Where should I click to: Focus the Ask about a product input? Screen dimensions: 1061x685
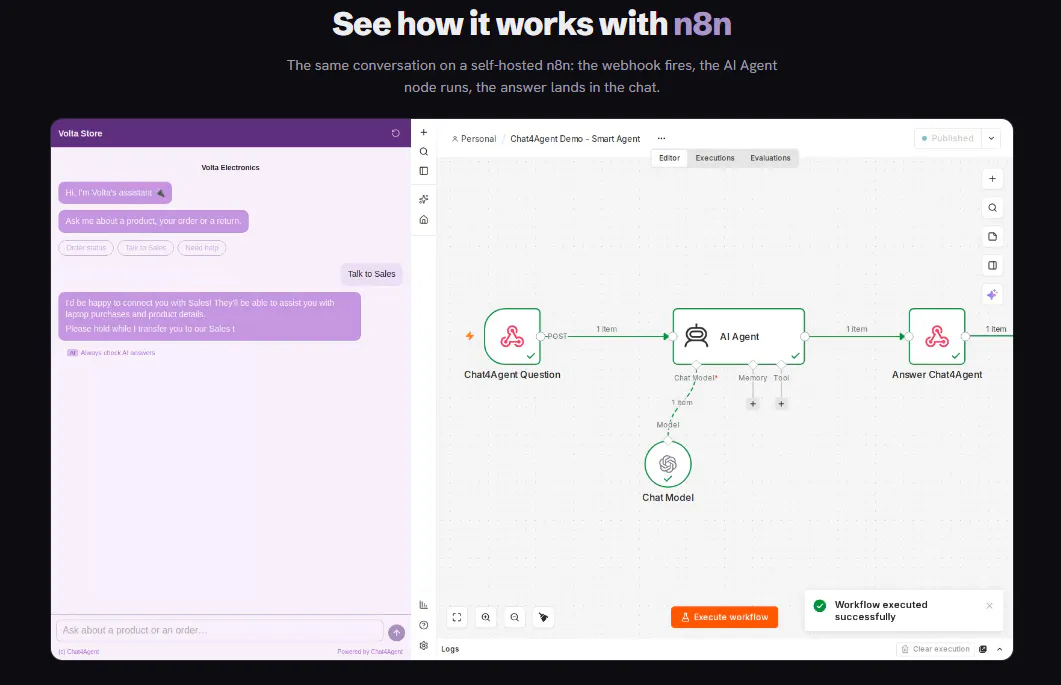pos(220,630)
